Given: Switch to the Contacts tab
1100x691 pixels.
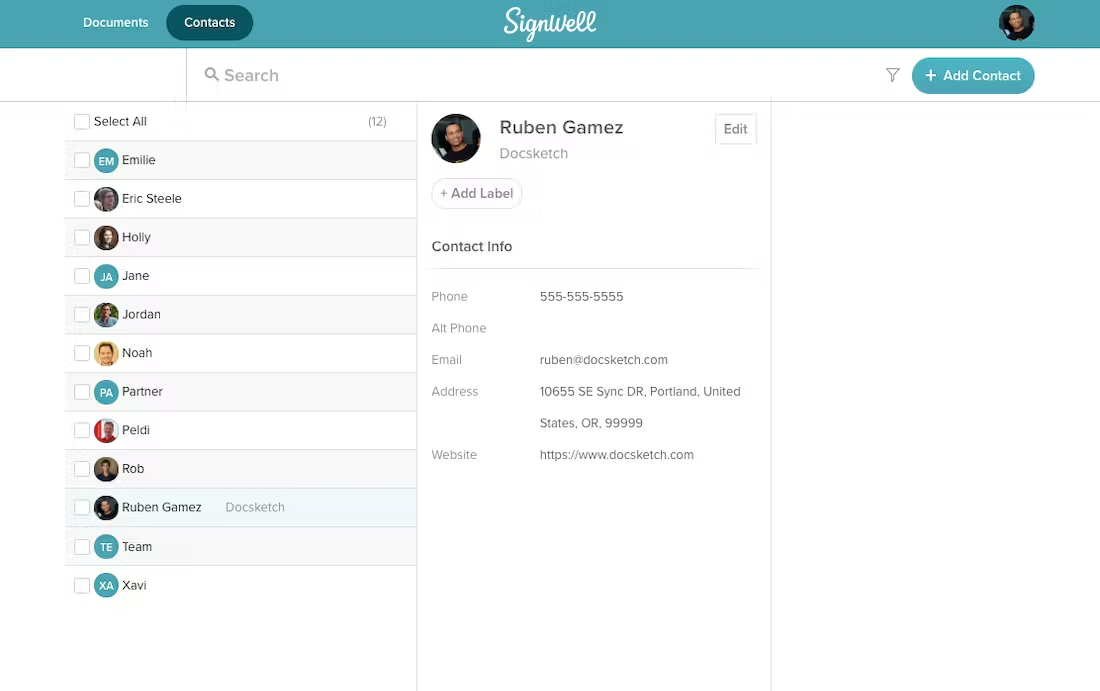Looking at the screenshot, I should [209, 22].
